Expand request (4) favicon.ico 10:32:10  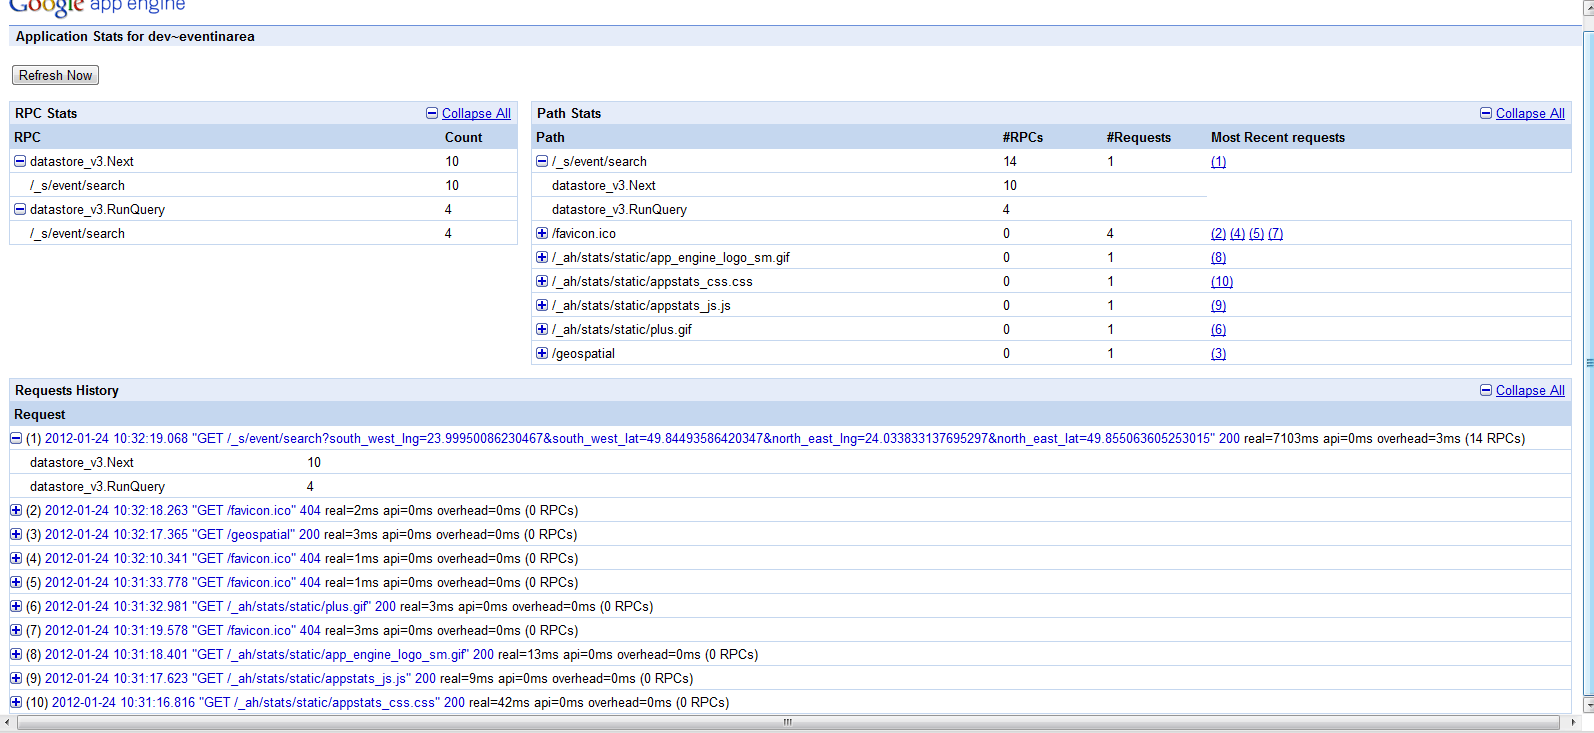(16, 558)
